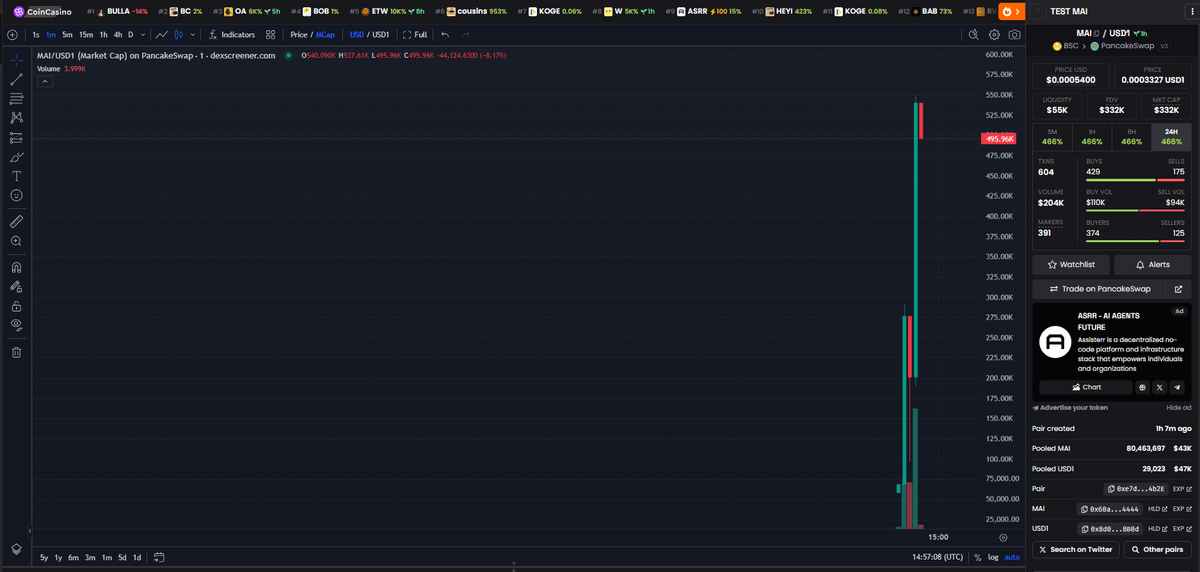The height and width of the screenshot is (572, 1200).
Task: Click the compare or add symbol icon
Action: coord(12,34)
